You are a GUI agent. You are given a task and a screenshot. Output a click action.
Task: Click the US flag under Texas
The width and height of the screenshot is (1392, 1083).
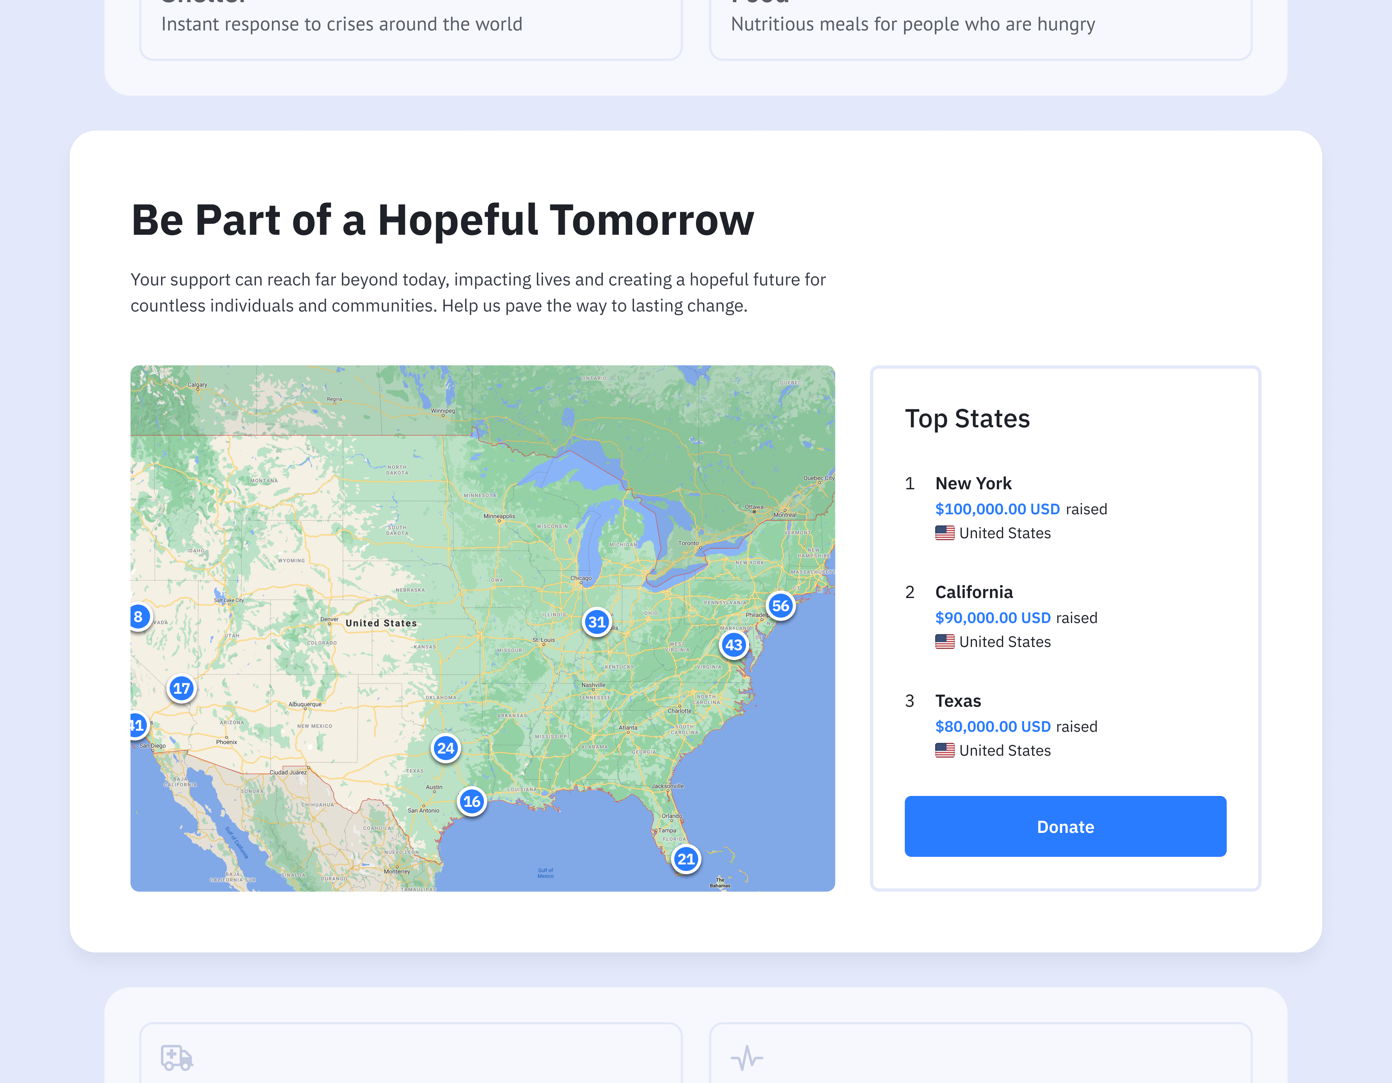[945, 751]
